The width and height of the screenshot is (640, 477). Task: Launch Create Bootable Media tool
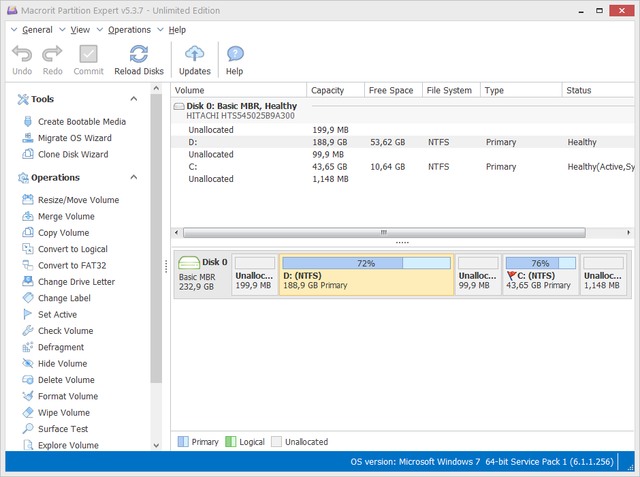click(81, 122)
